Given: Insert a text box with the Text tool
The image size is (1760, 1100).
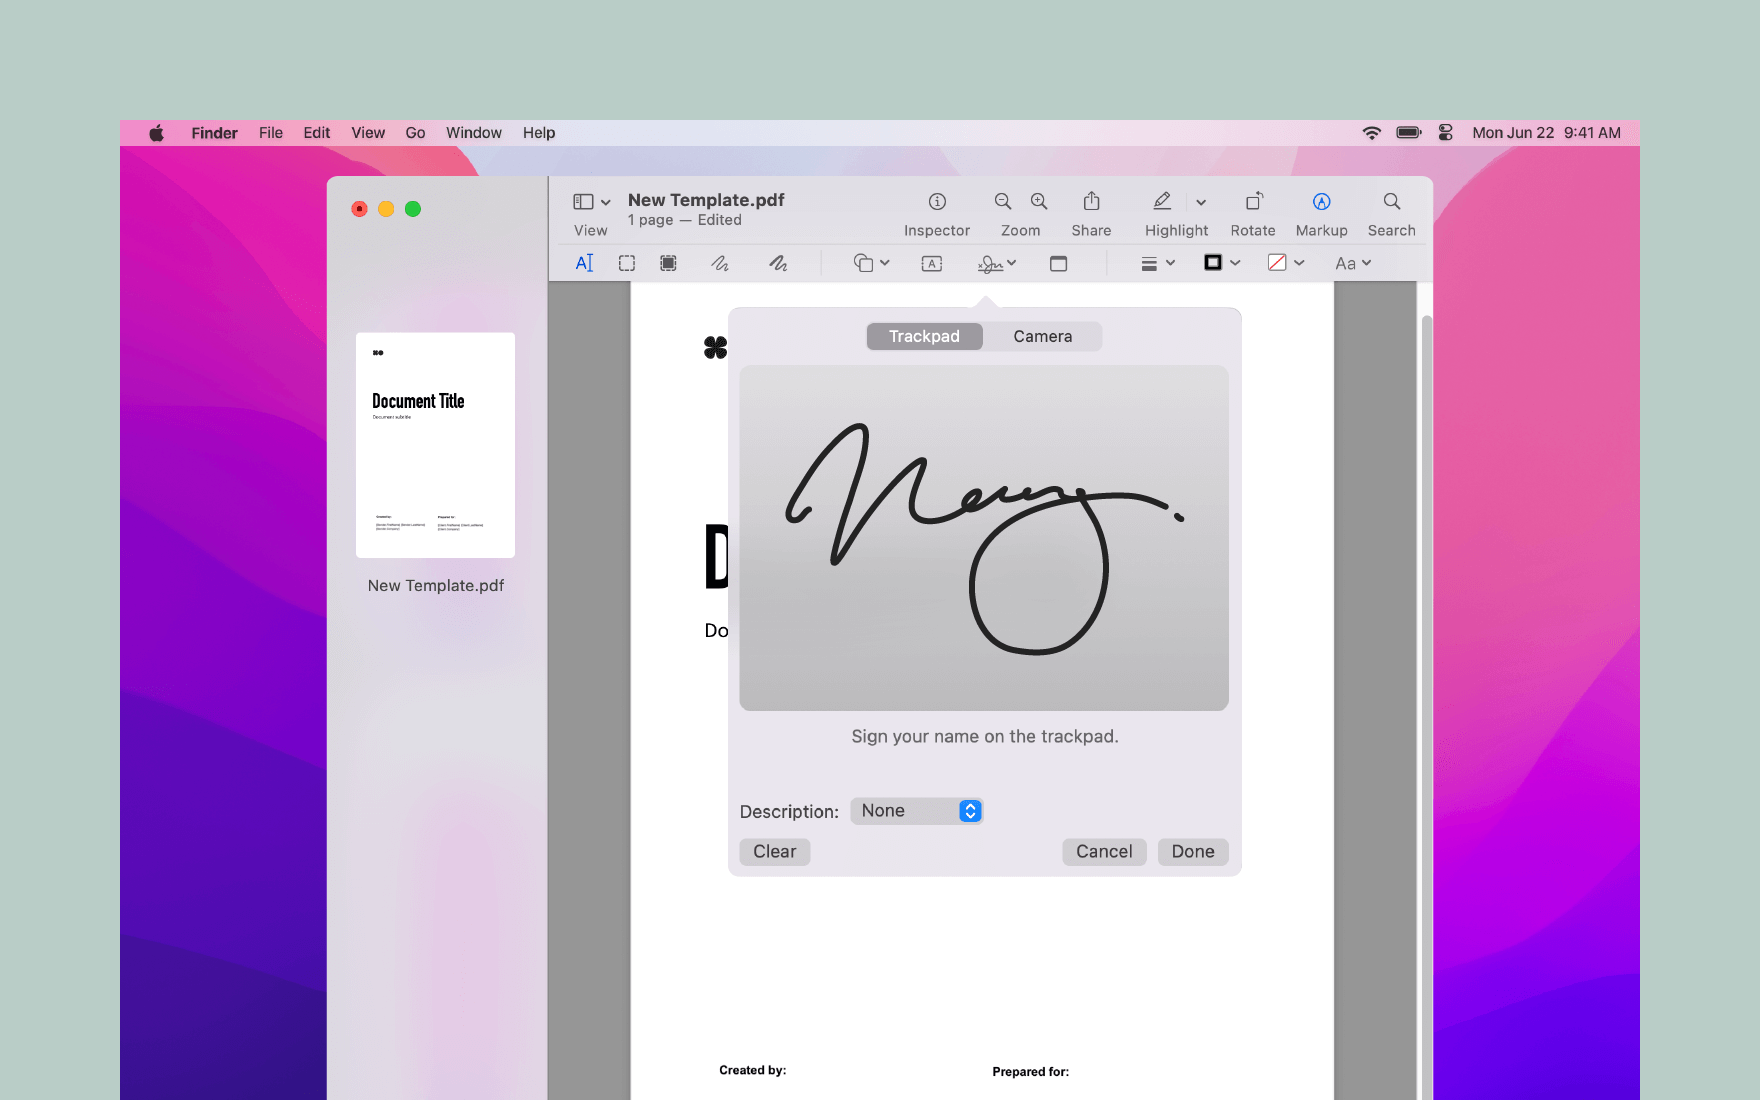Looking at the screenshot, I should (x=931, y=263).
